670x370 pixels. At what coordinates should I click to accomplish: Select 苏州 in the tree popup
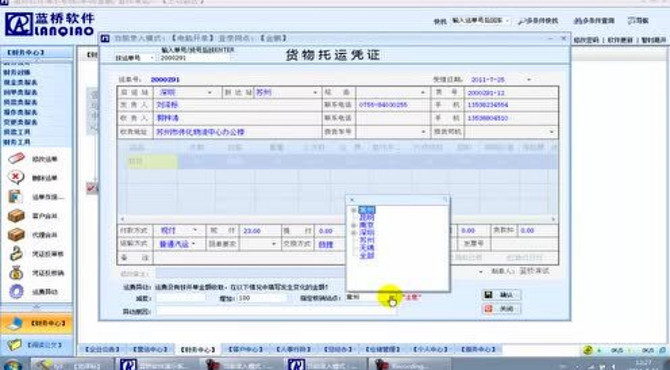[367, 241]
